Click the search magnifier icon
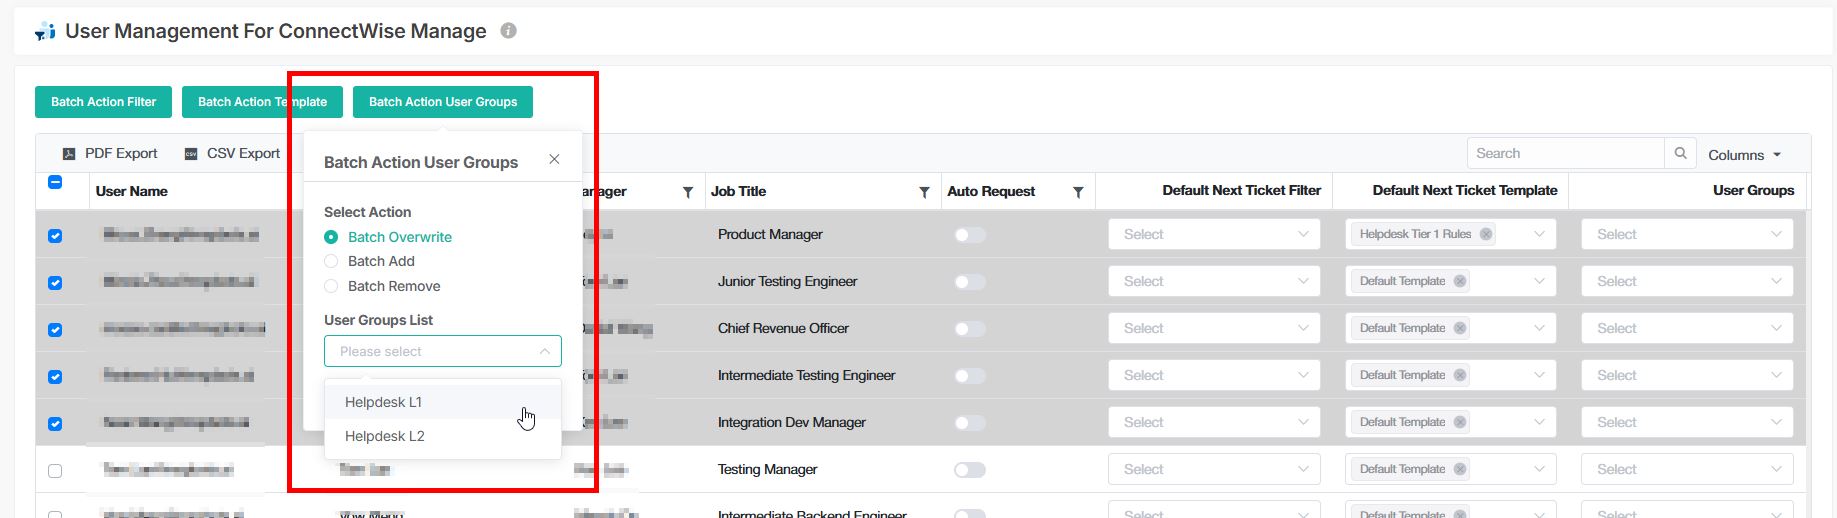 click(x=1680, y=153)
